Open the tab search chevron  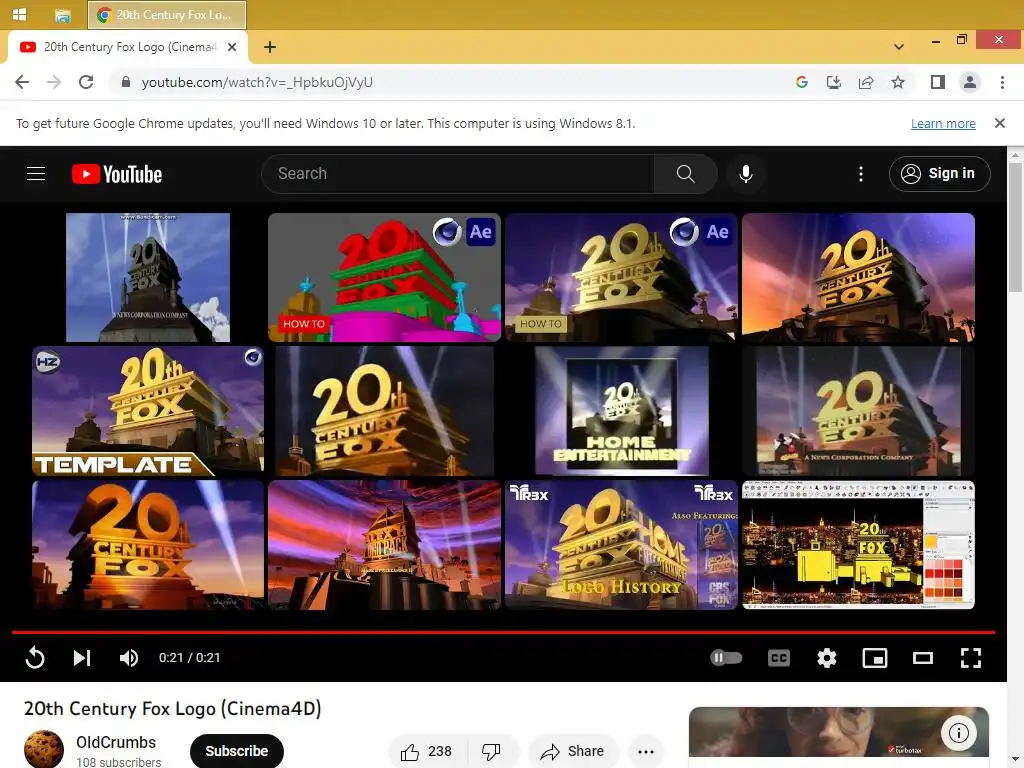[899, 47]
